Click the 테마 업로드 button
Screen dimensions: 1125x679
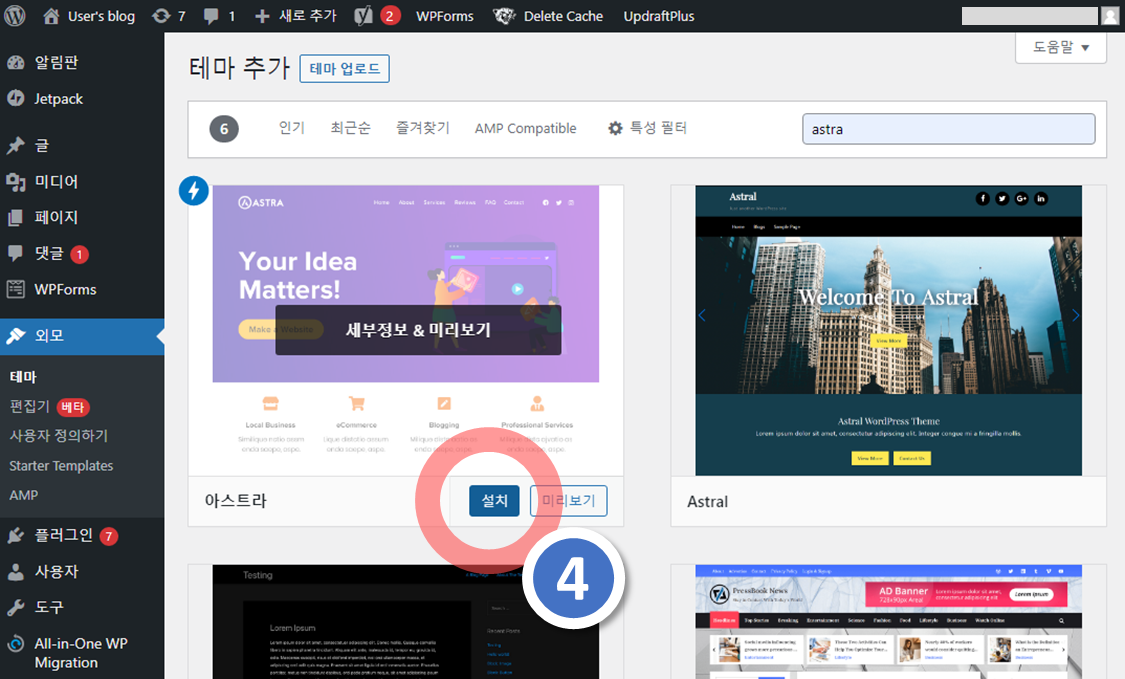(344, 69)
